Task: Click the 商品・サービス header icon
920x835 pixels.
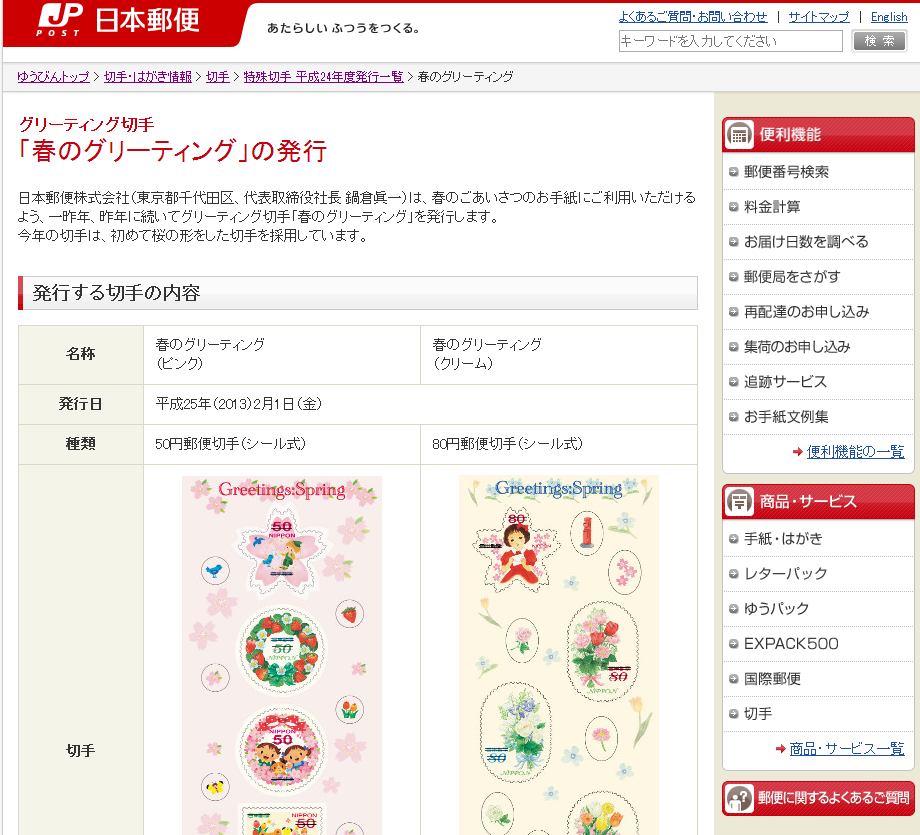Action: pos(739,502)
